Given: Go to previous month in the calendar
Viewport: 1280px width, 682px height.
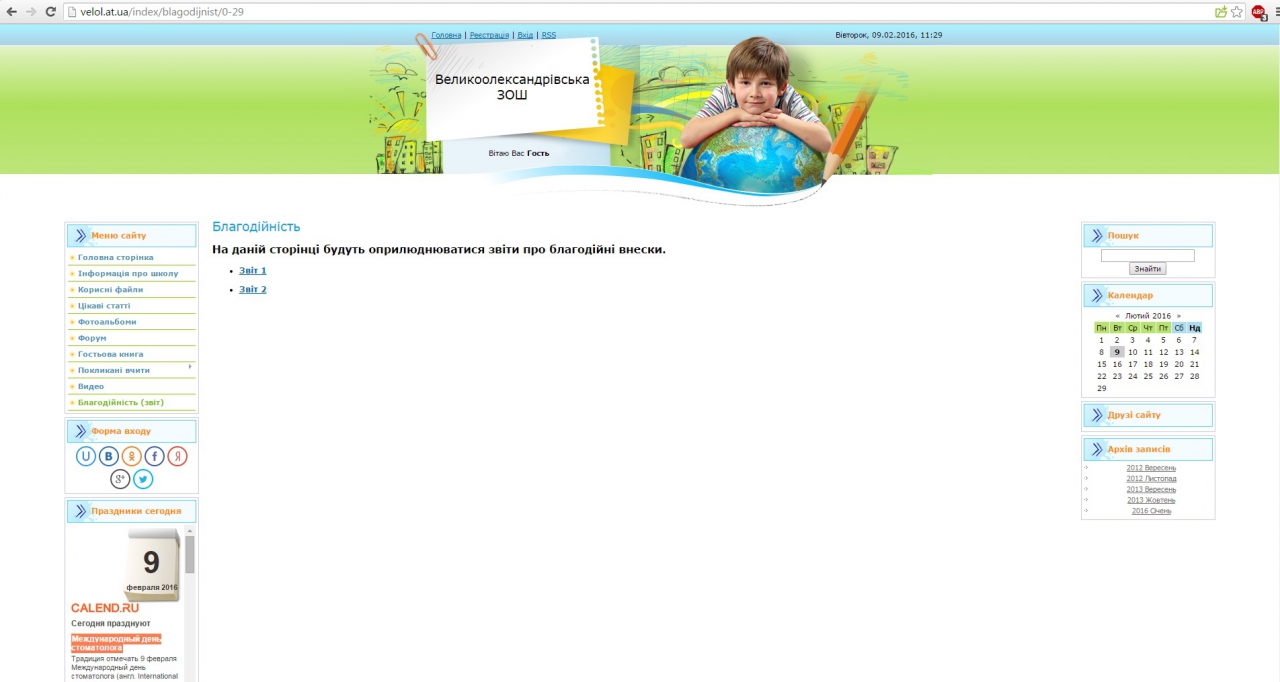Looking at the screenshot, I should coord(1117,316).
